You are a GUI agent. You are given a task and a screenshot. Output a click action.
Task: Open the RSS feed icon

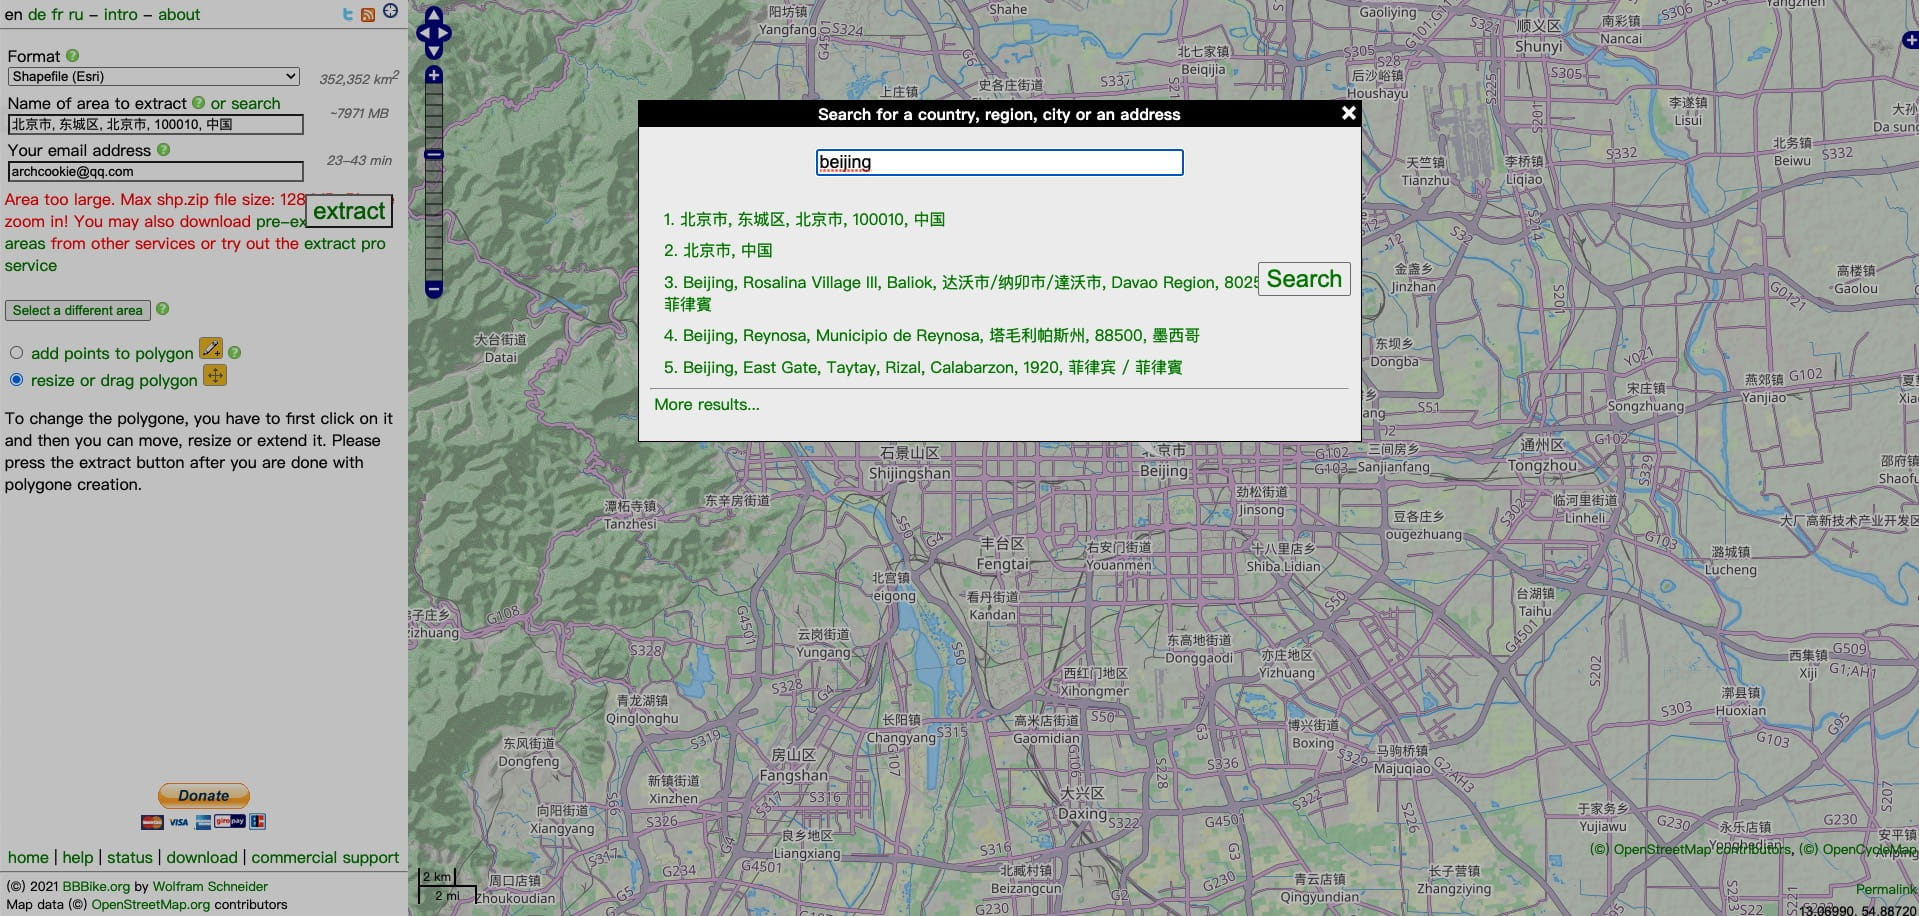click(x=367, y=13)
